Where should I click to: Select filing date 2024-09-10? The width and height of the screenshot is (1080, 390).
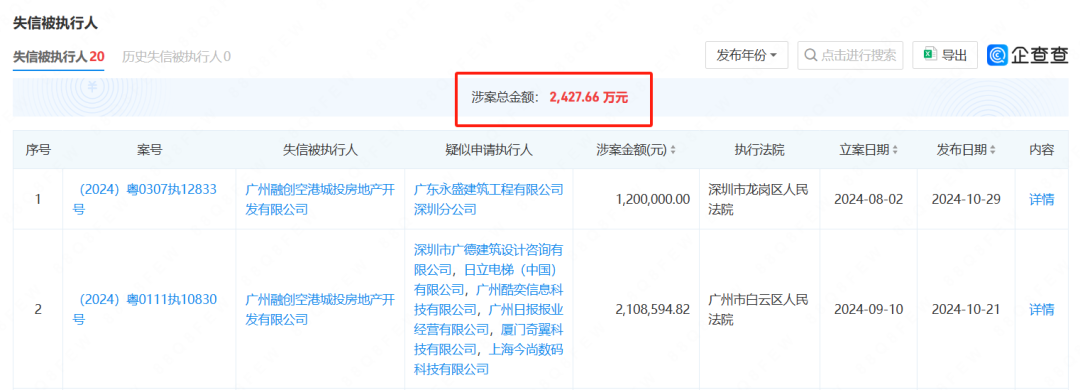tap(868, 309)
